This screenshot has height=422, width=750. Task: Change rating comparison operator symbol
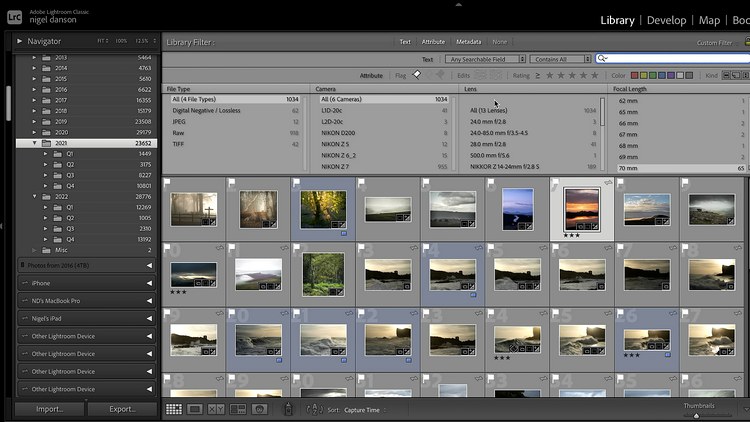click(x=538, y=76)
